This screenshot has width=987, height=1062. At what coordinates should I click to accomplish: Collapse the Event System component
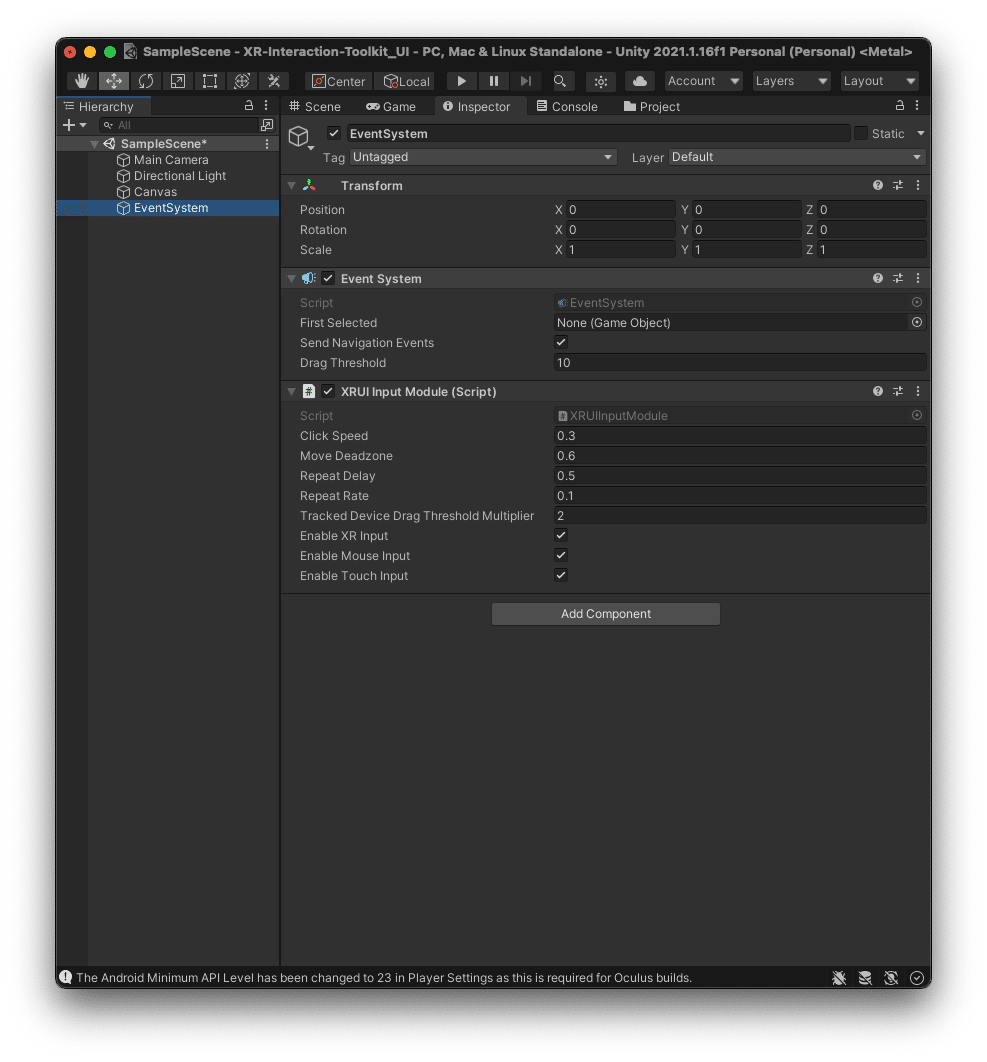click(291, 278)
